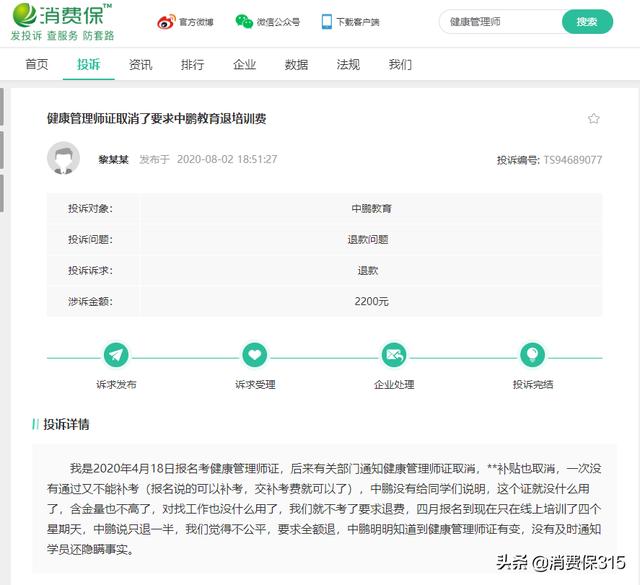The image size is (640, 585).
Task: Click the 投诉问题: label
Action: tap(90, 240)
